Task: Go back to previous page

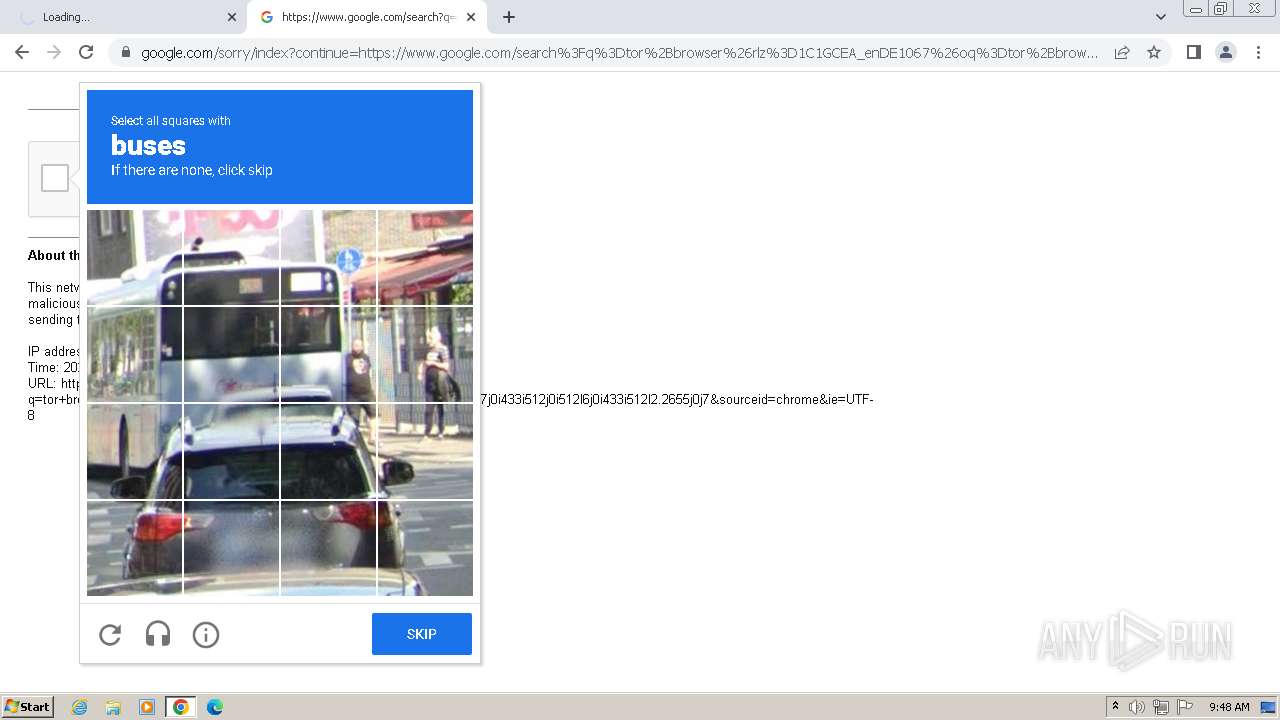Action: pos(22,52)
